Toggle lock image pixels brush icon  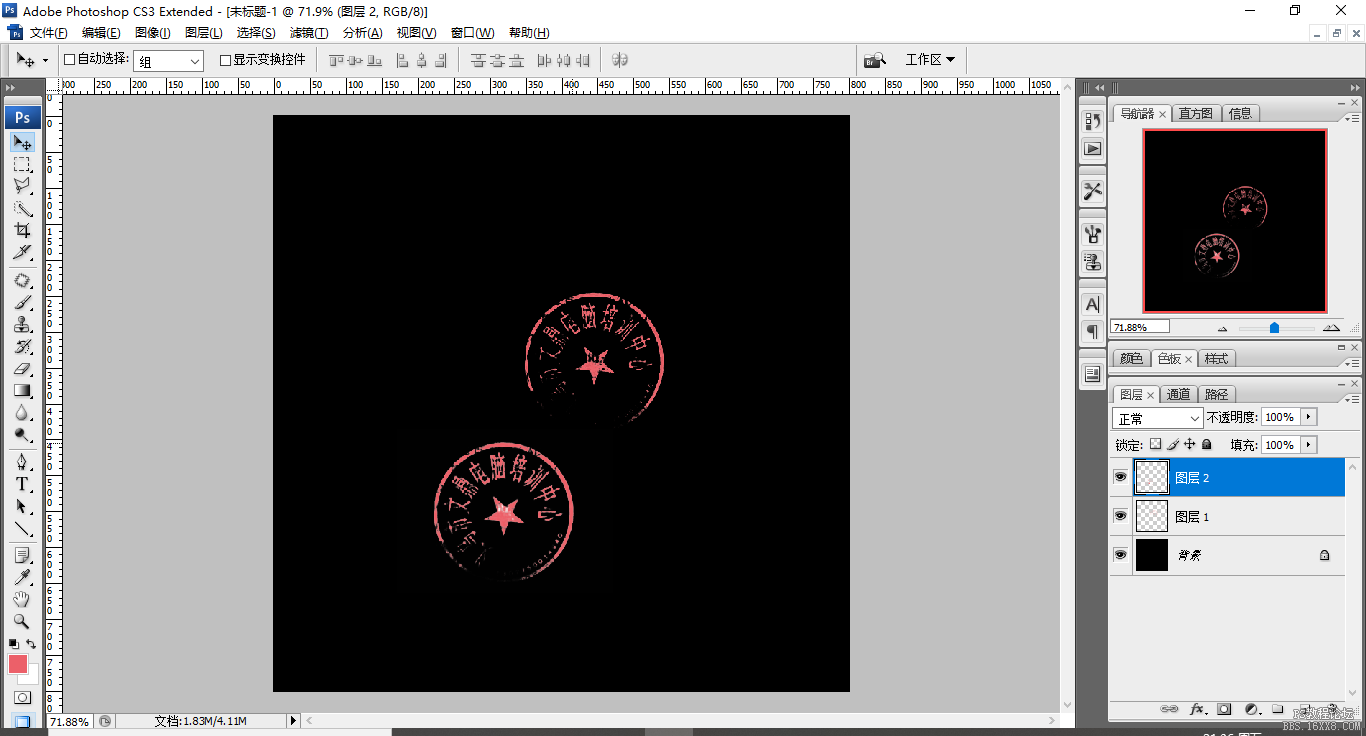coord(1173,444)
